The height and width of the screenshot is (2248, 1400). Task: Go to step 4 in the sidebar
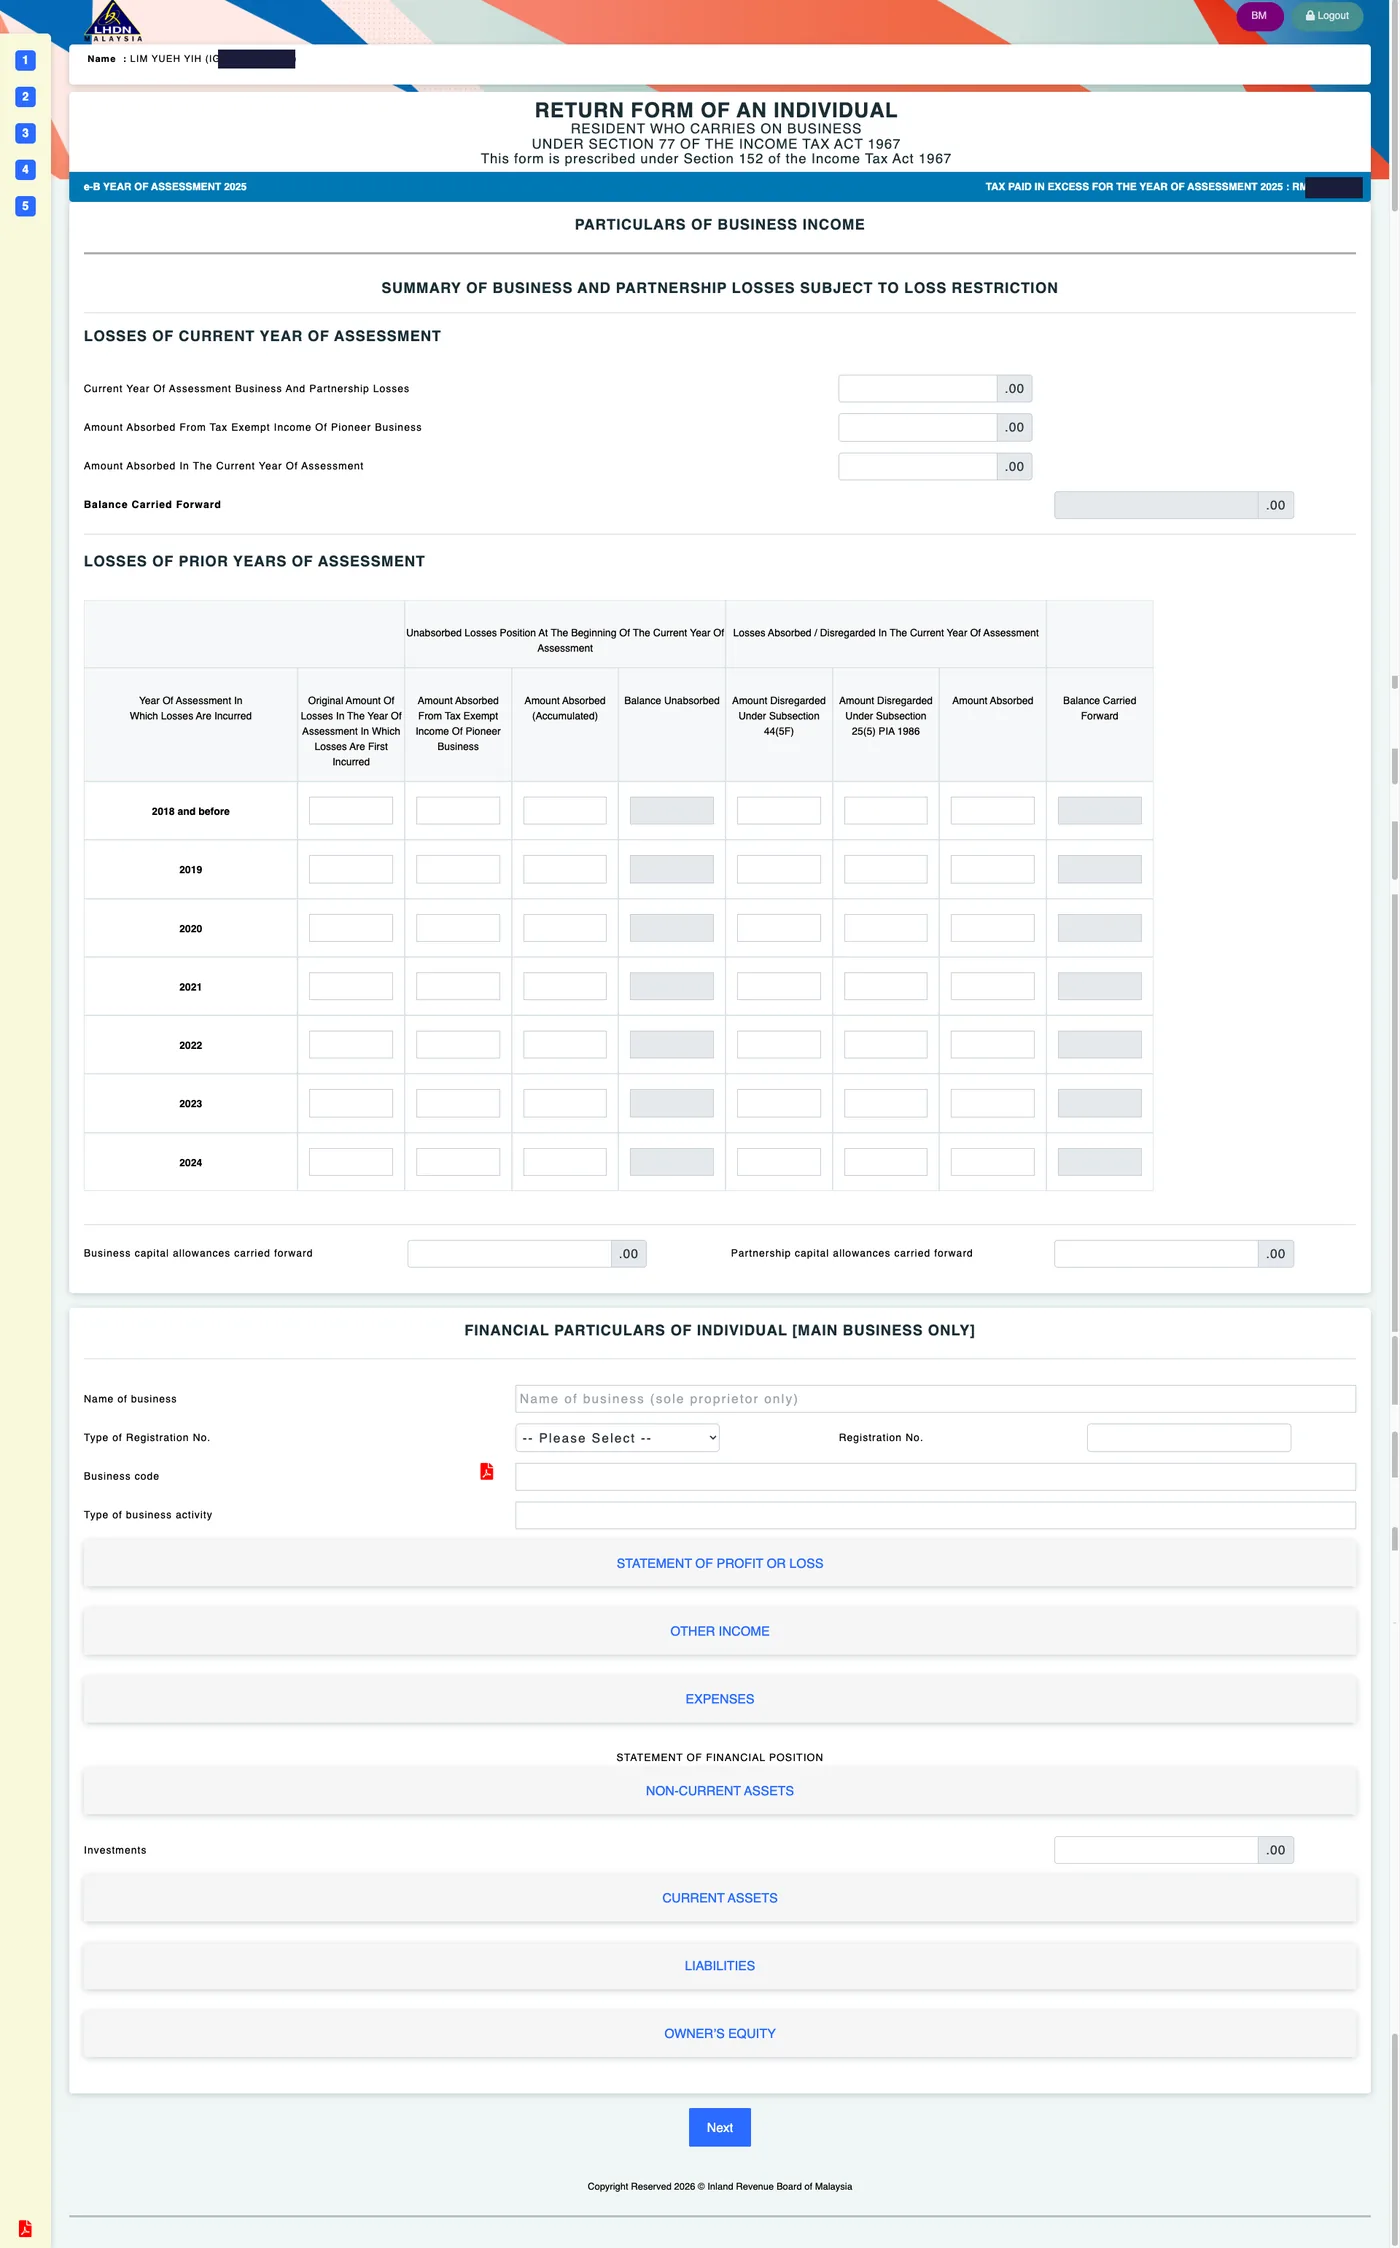[26, 170]
